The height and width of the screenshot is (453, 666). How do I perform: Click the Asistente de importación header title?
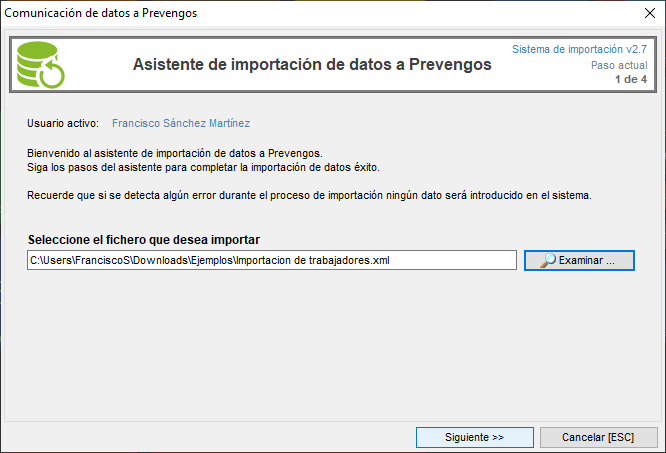(x=312, y=64)
